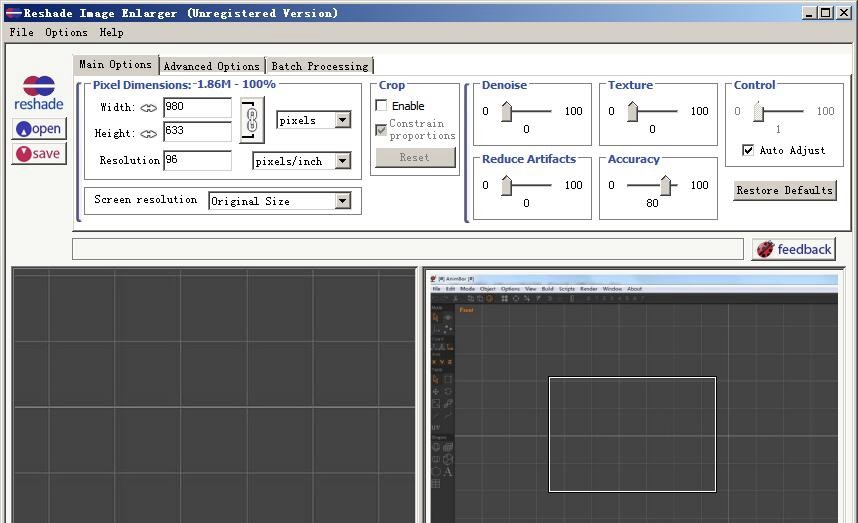The width and height of the screenshot is (858, 523).
Task: Click the Control slider handle
Action: point(758,111)
